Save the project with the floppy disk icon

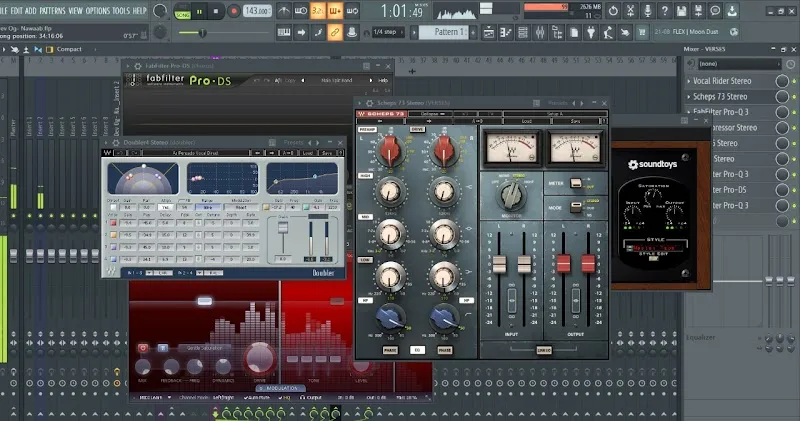click(x=682, y=11)
